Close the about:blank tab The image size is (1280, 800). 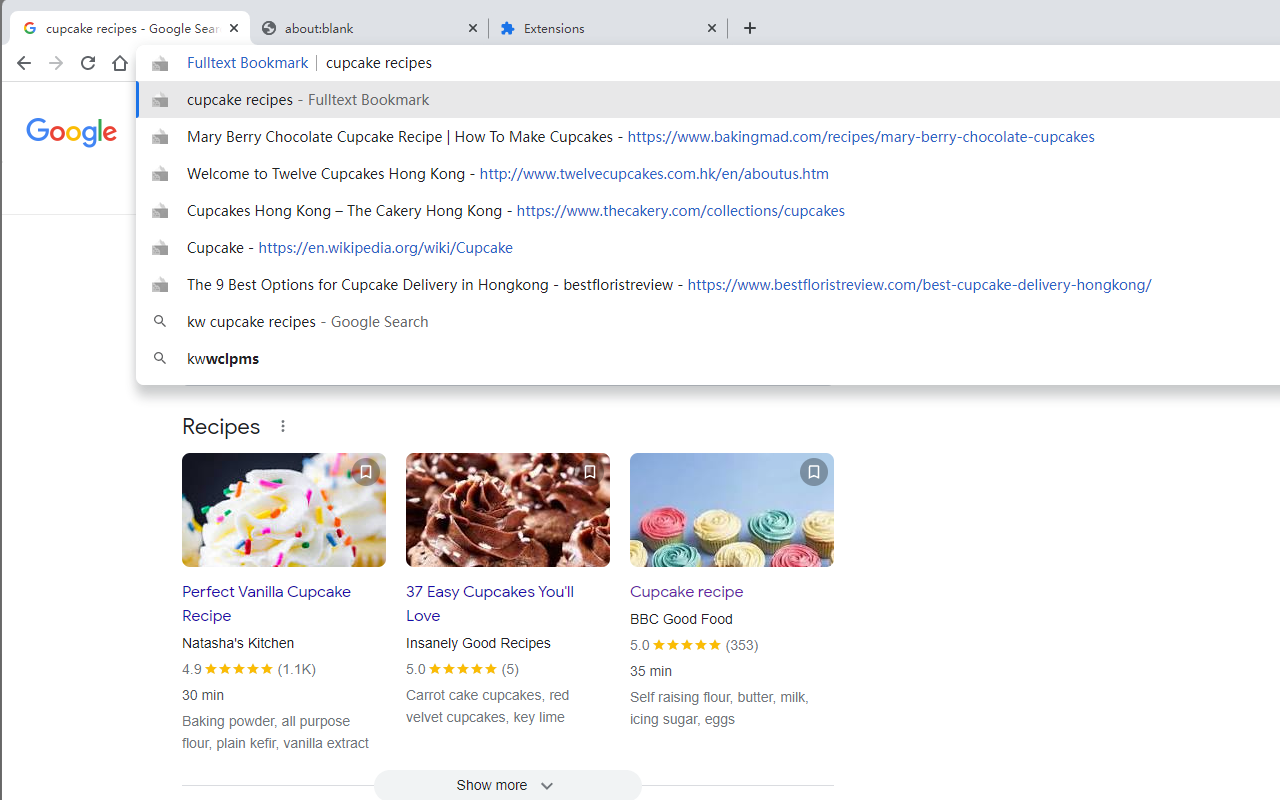473,28
